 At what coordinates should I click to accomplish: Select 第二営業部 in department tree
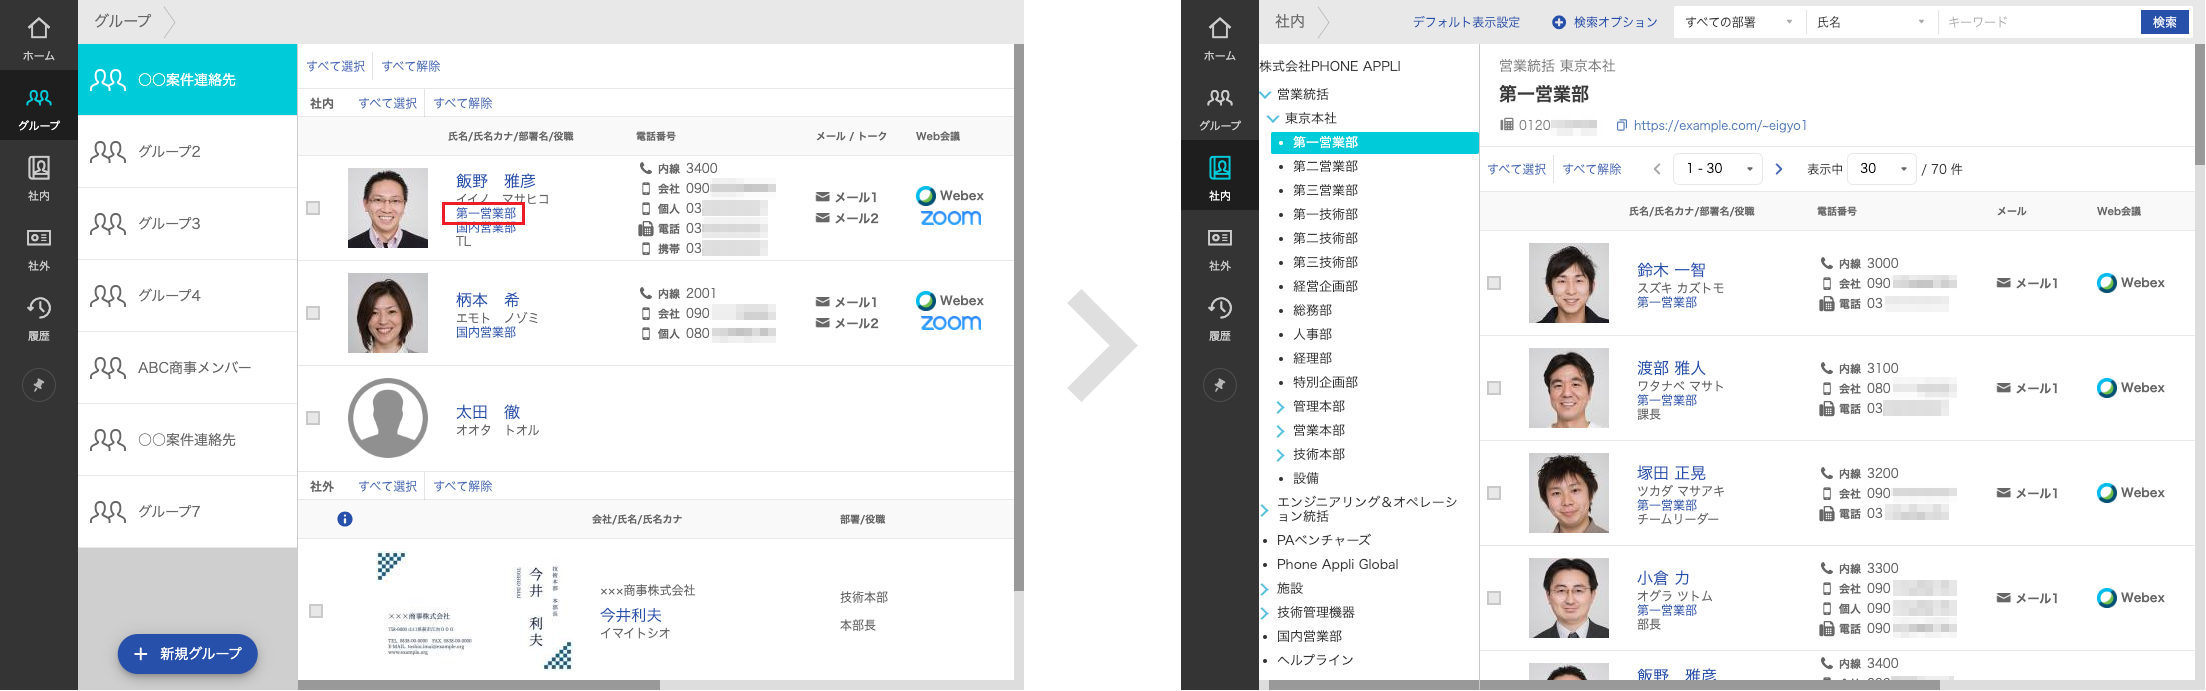tap(1325, 166)
